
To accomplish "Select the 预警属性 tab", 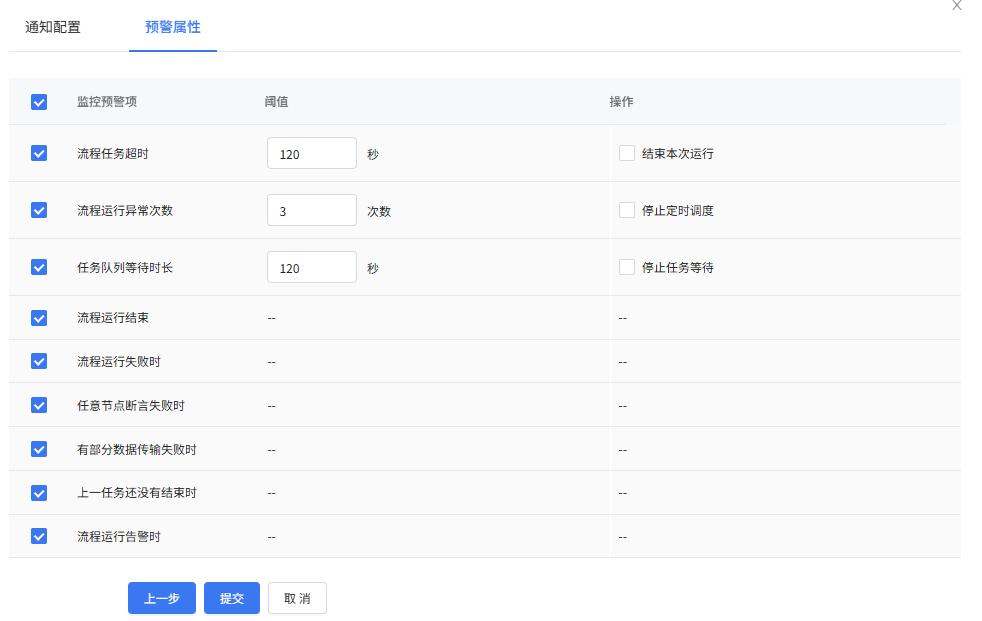I will click(173, 27).
